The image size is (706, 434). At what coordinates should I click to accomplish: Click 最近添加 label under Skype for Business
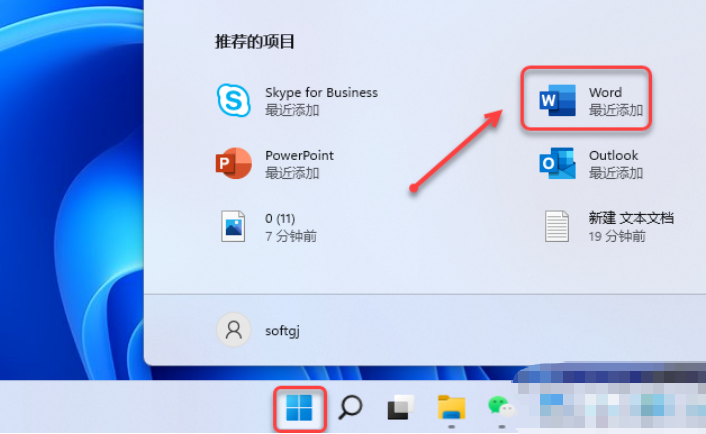(x=292, y=110)
